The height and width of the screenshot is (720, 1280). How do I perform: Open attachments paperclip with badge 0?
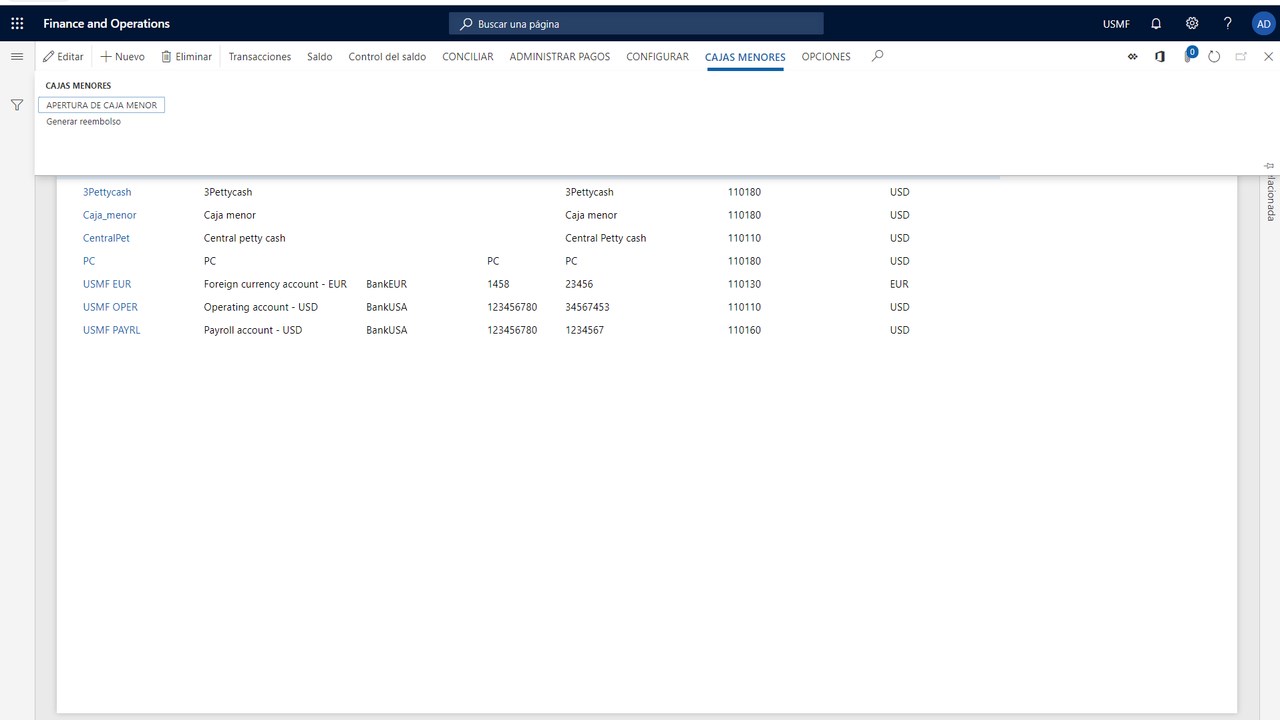[1188, 56]
